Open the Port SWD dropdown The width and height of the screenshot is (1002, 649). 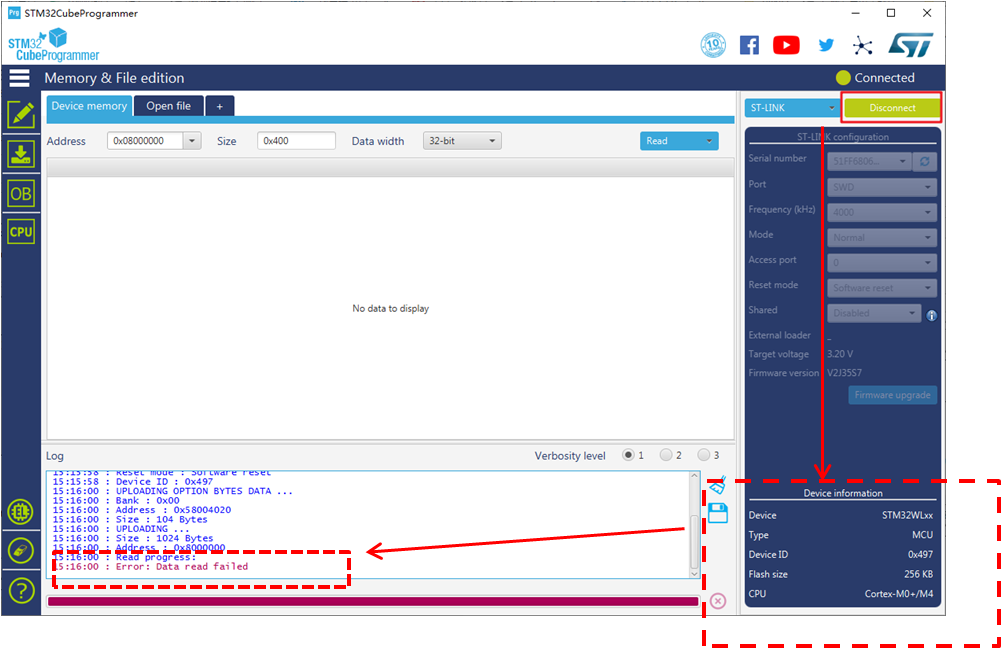[x=882, y=187]
